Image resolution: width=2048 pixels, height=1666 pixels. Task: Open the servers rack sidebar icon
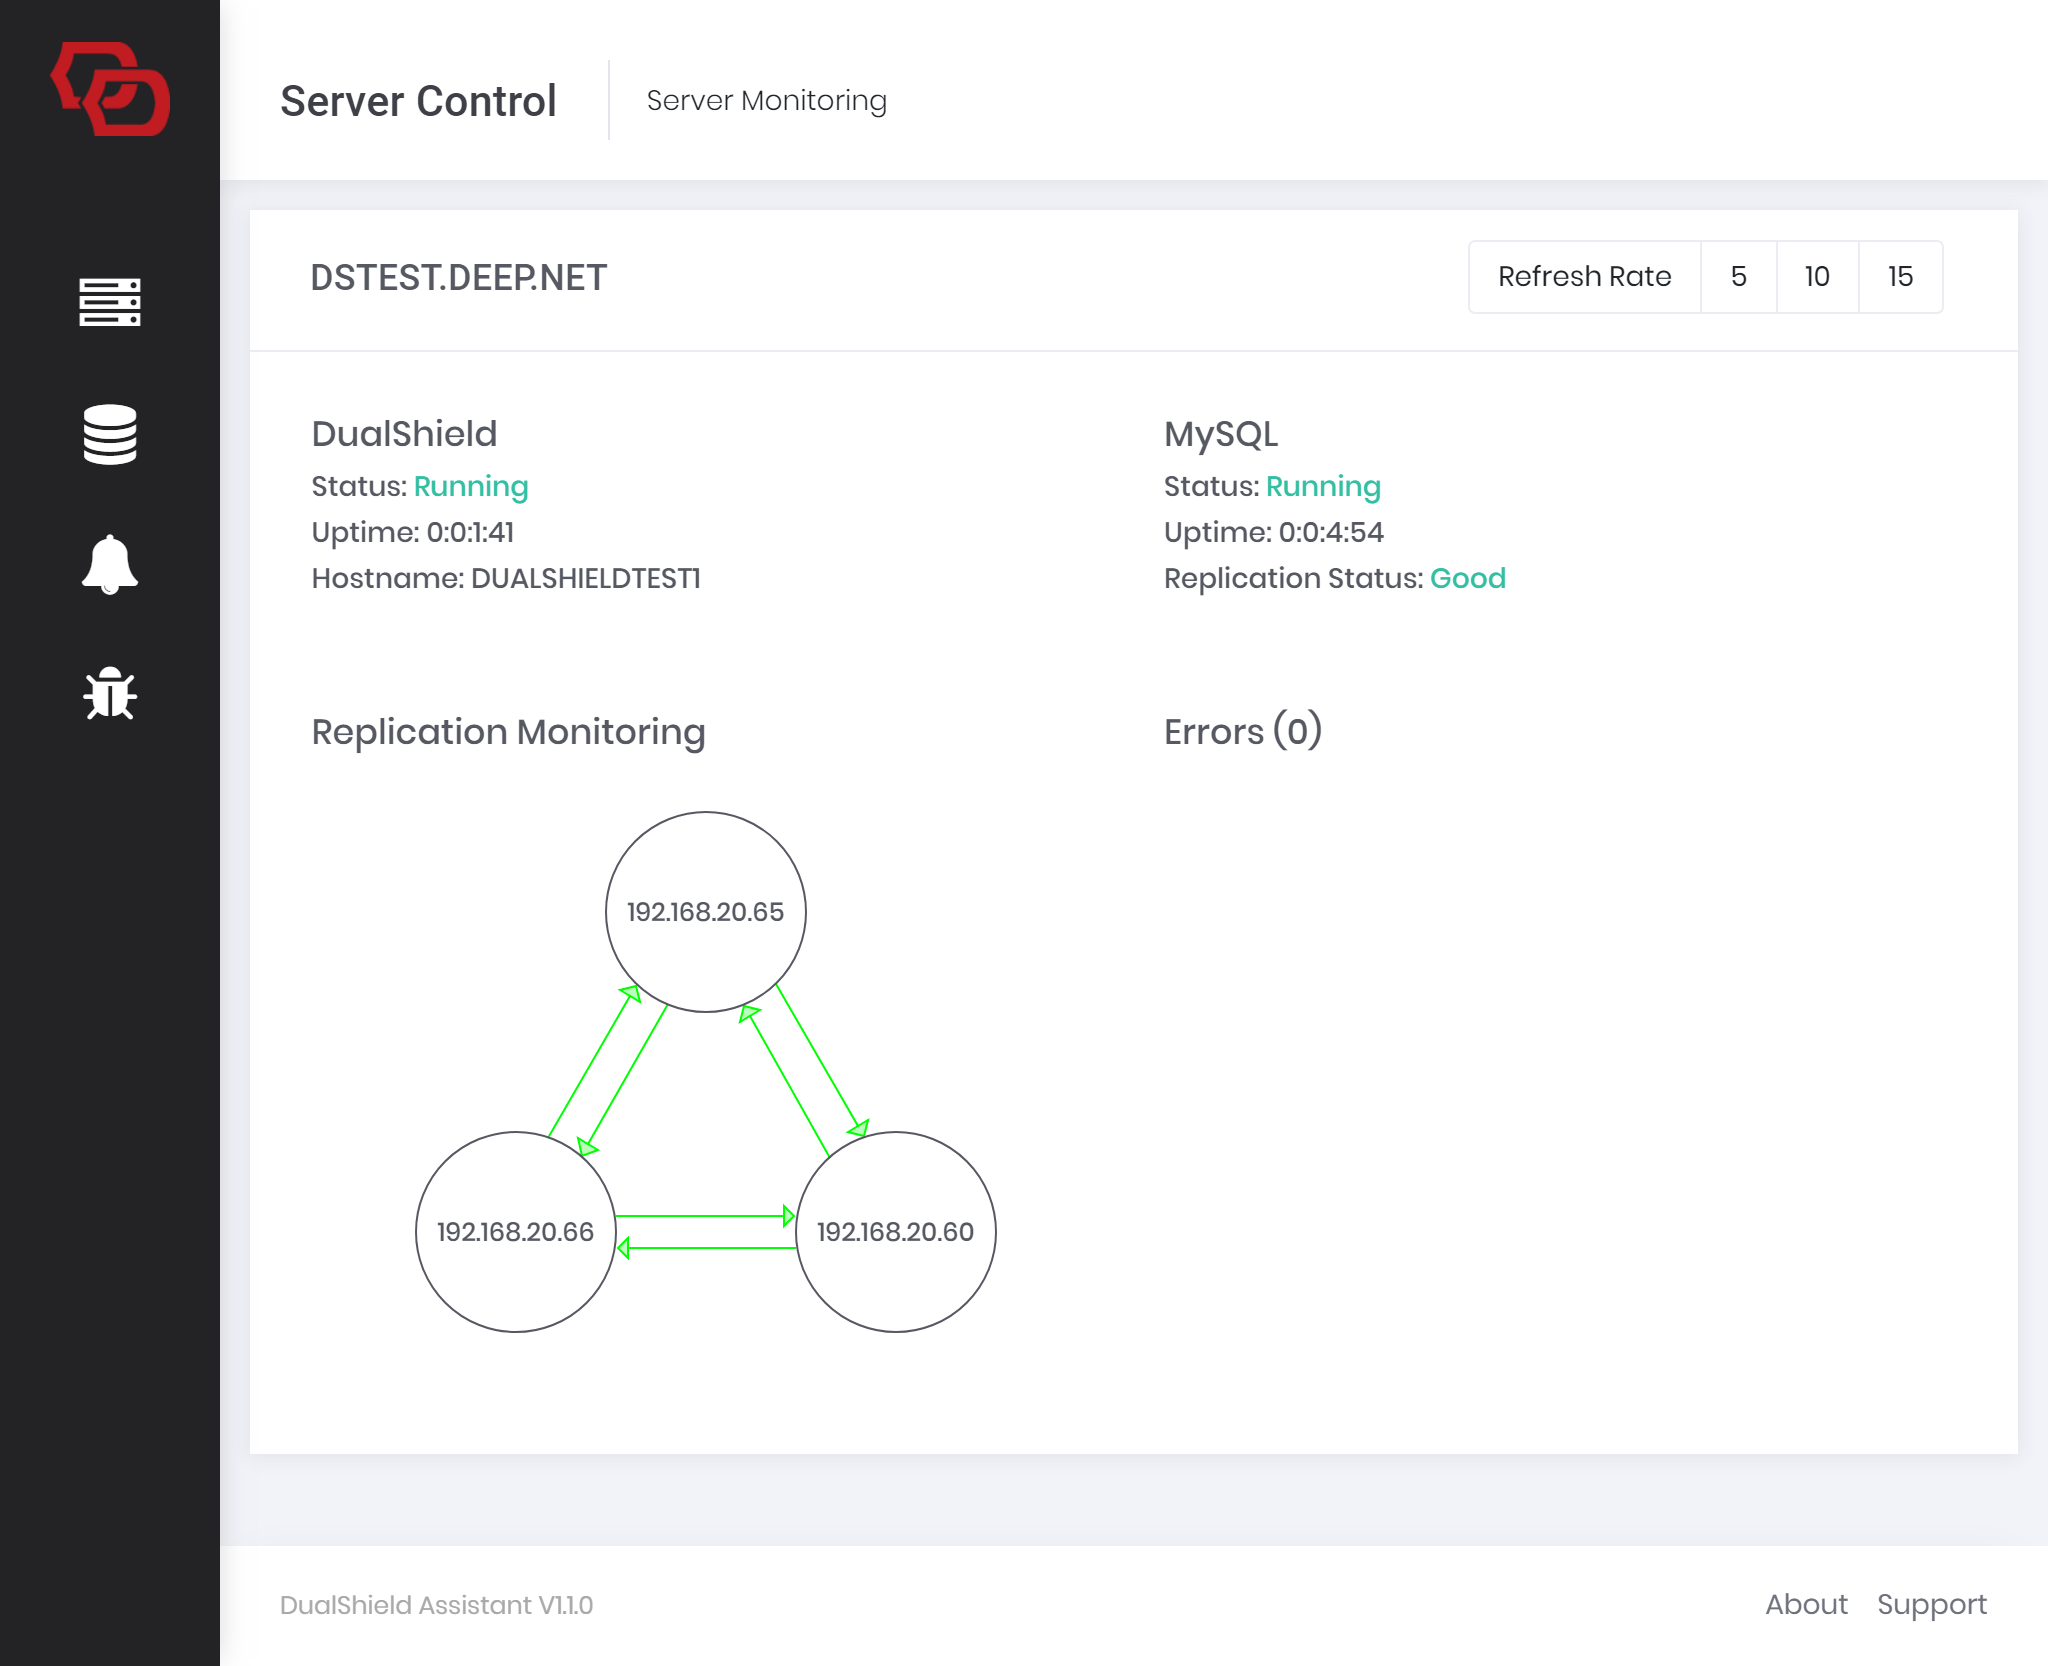click(x=110, y=302)
